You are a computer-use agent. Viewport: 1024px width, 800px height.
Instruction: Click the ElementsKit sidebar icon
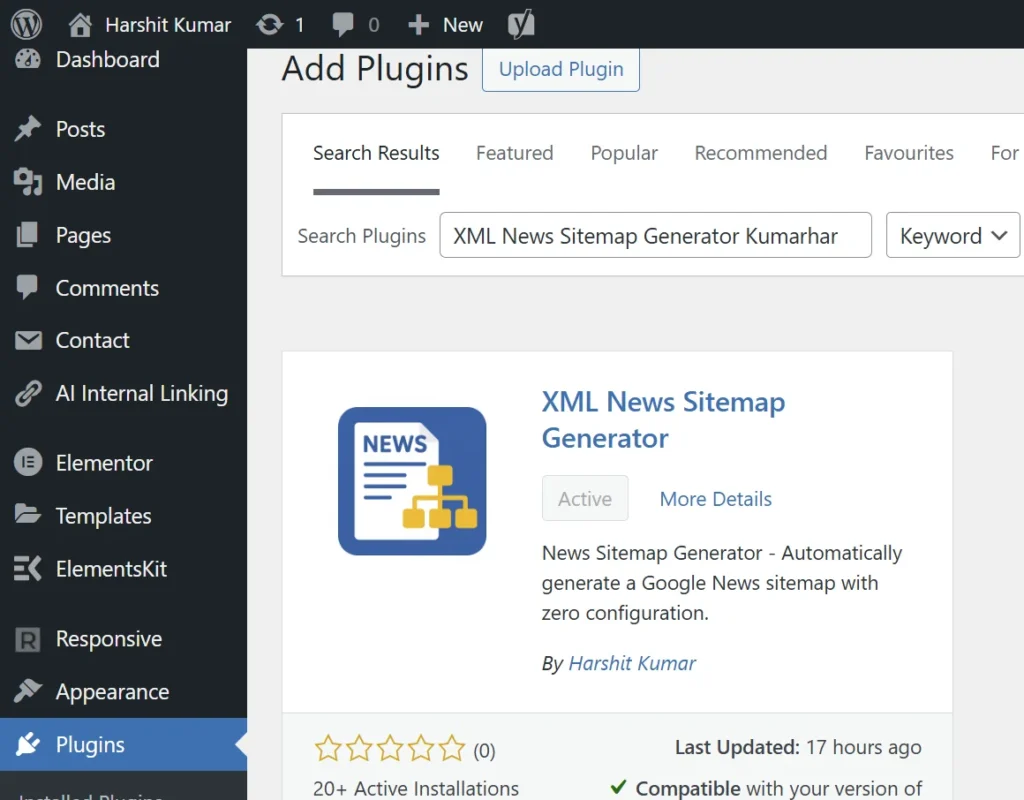point(28,569)
